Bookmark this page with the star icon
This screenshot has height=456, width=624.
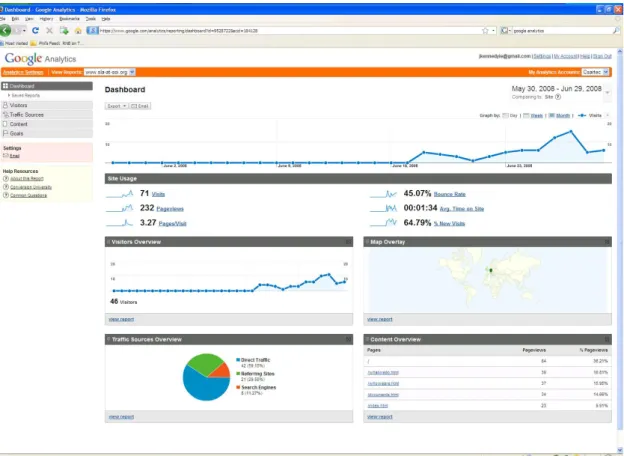[485, 31]
